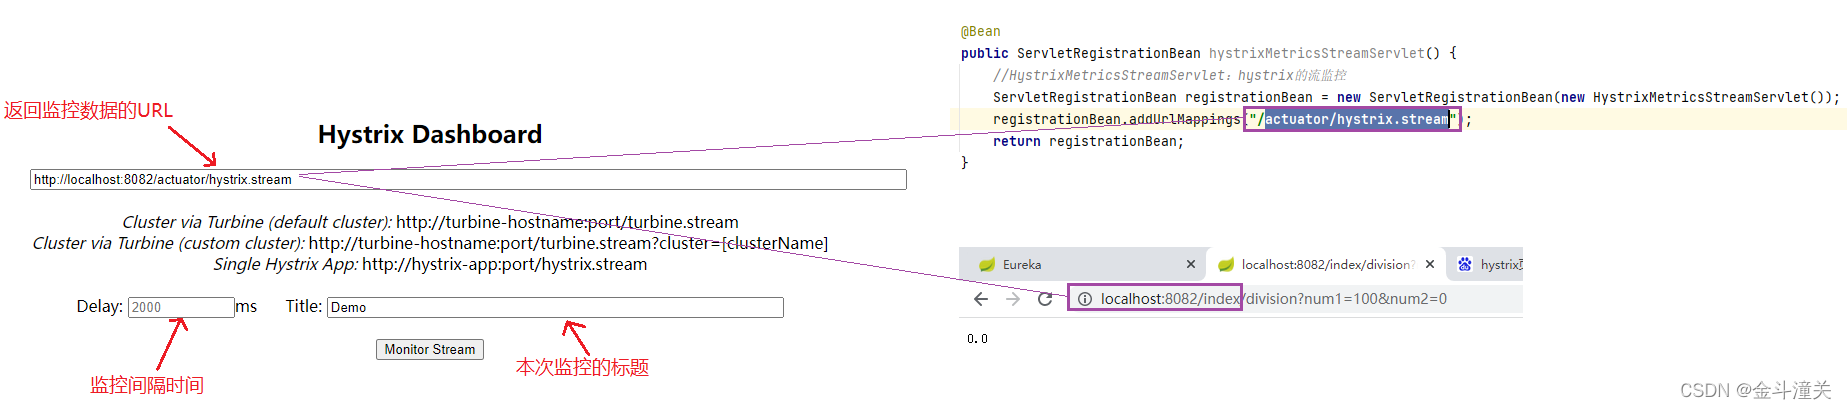This screenshot has height=409, width=1847.
Task: Click the browser forward arrow
Action: pyautogui.click(x=1013, y=299)
